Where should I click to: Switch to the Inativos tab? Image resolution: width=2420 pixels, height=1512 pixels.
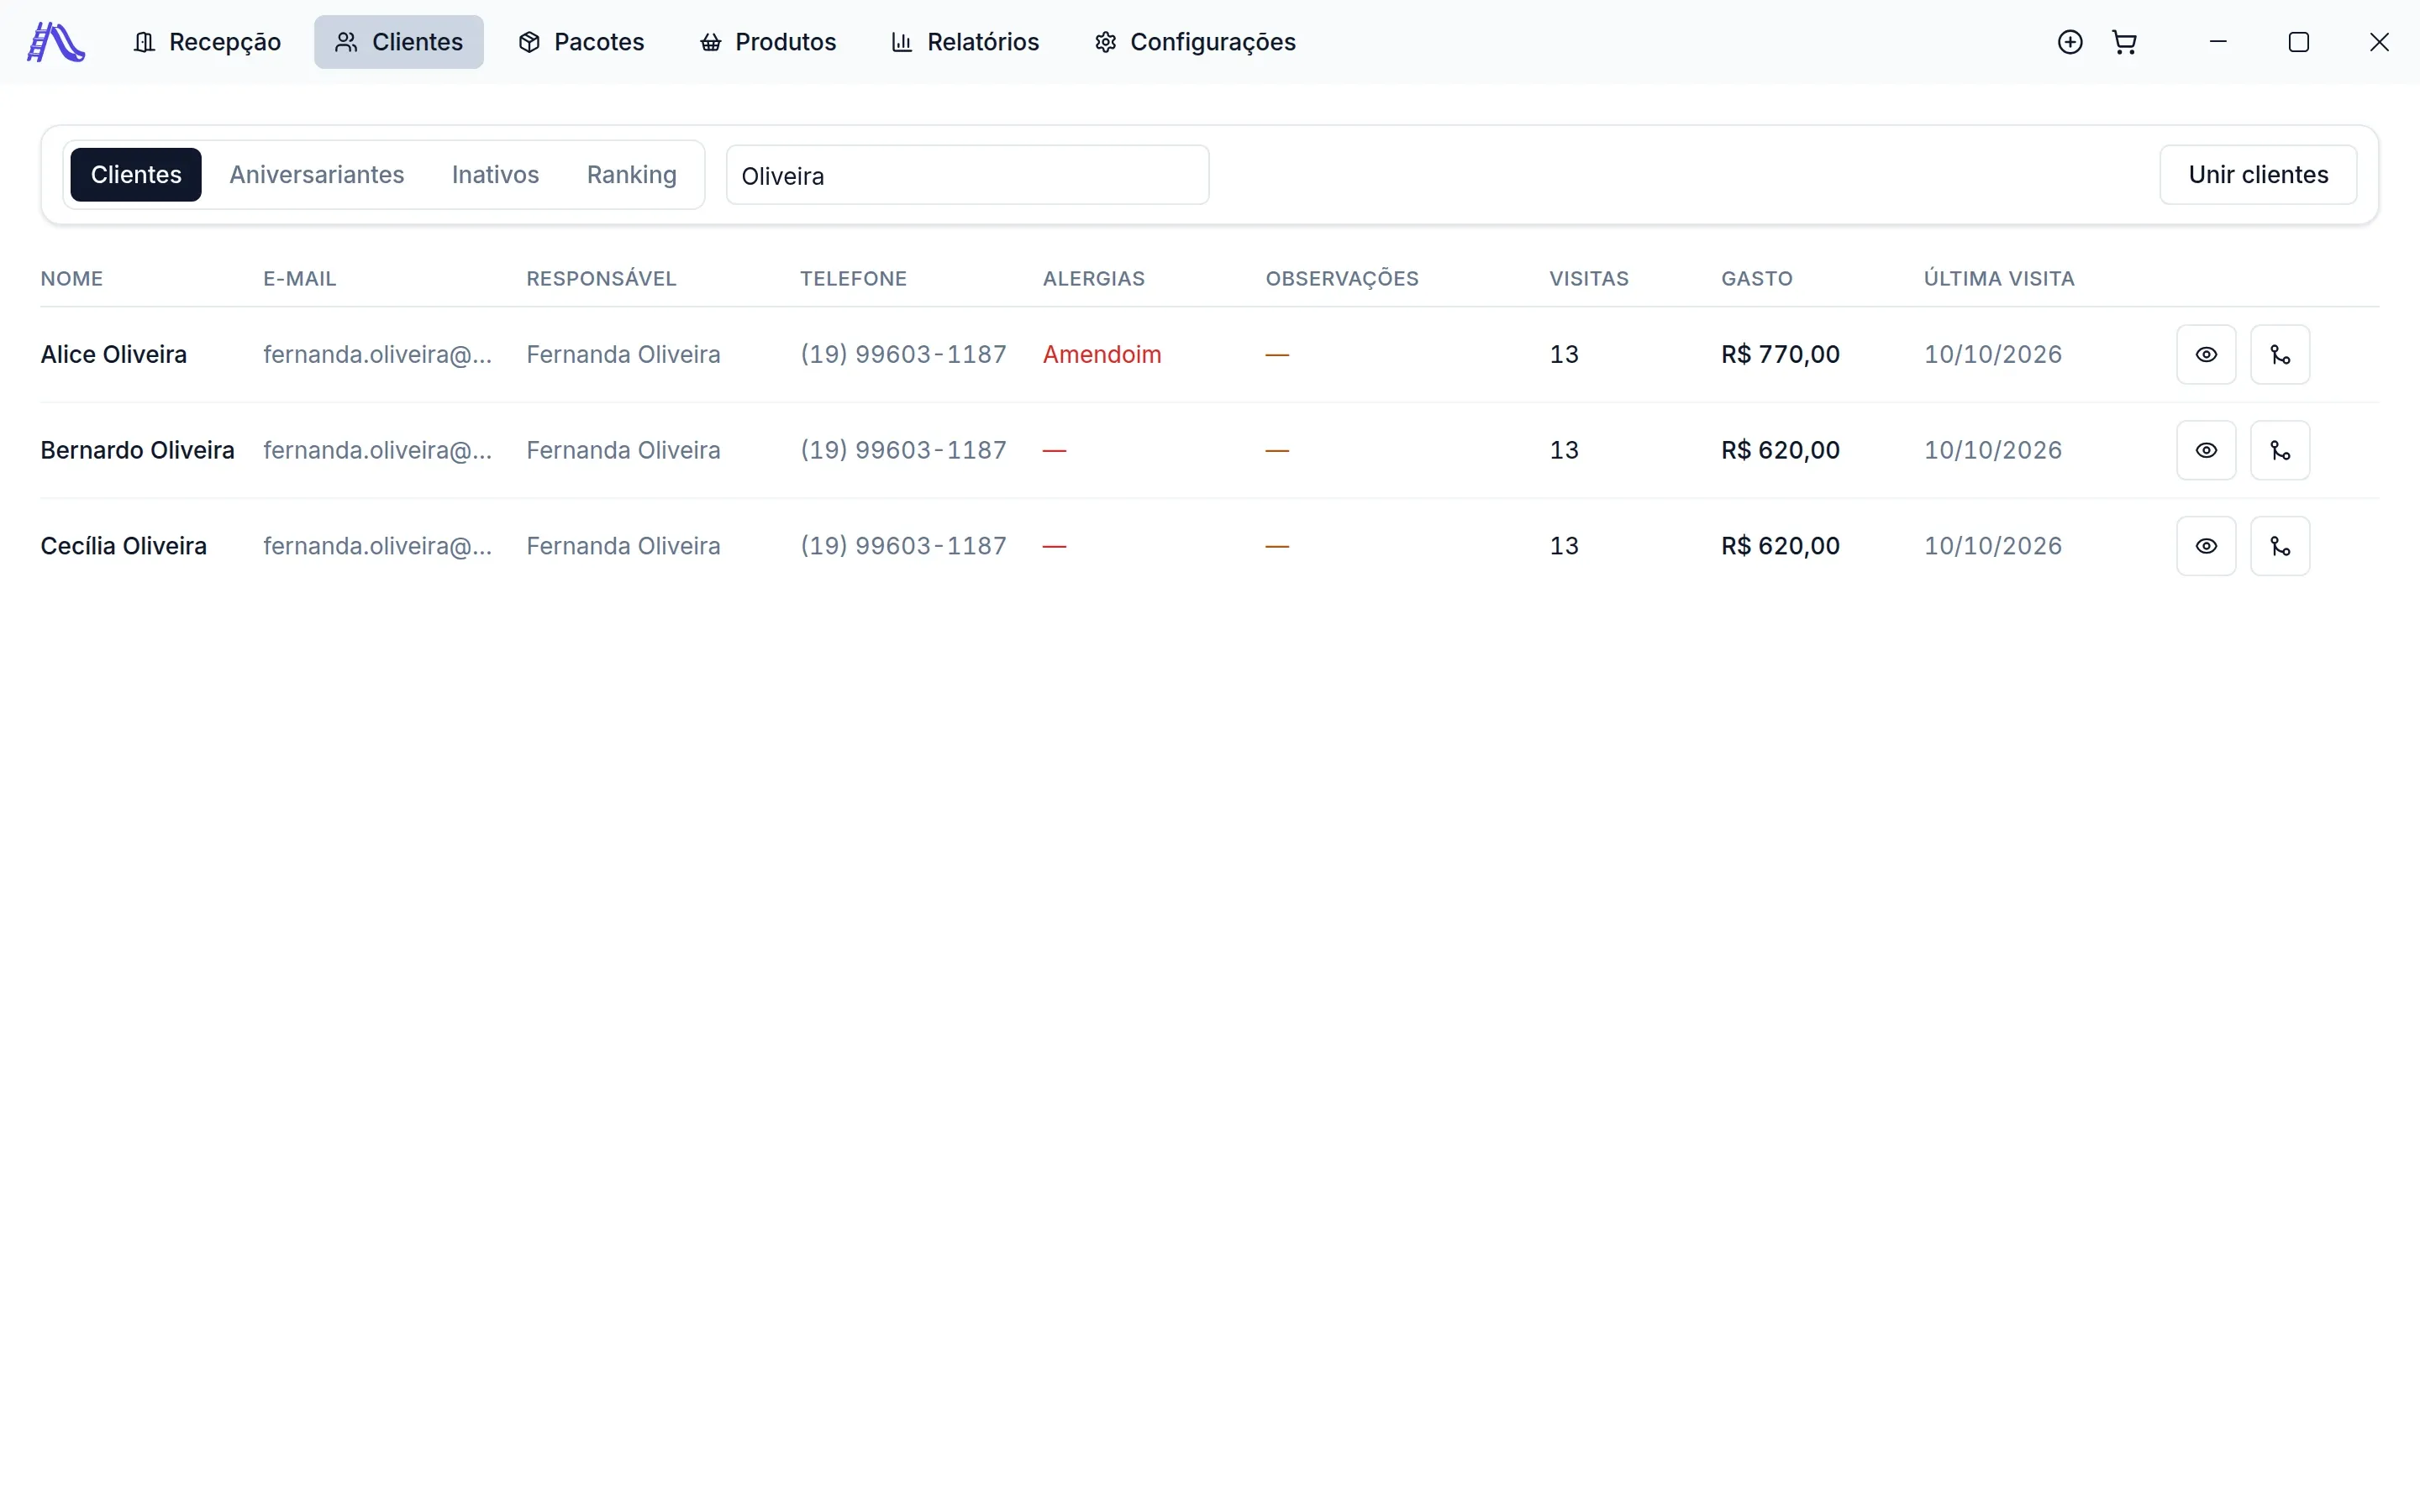[495, 175]
